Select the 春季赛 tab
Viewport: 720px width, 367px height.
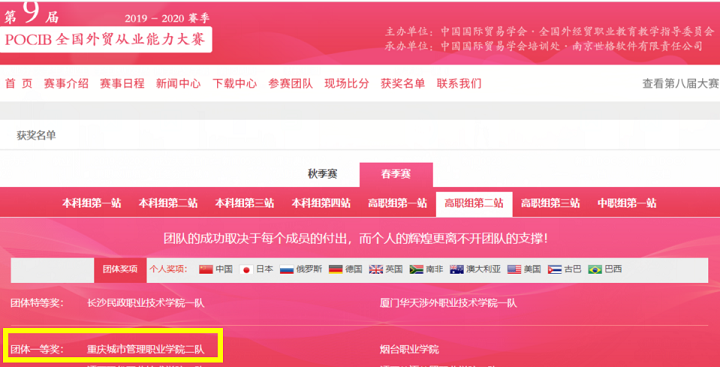click(x=396, y=175)
